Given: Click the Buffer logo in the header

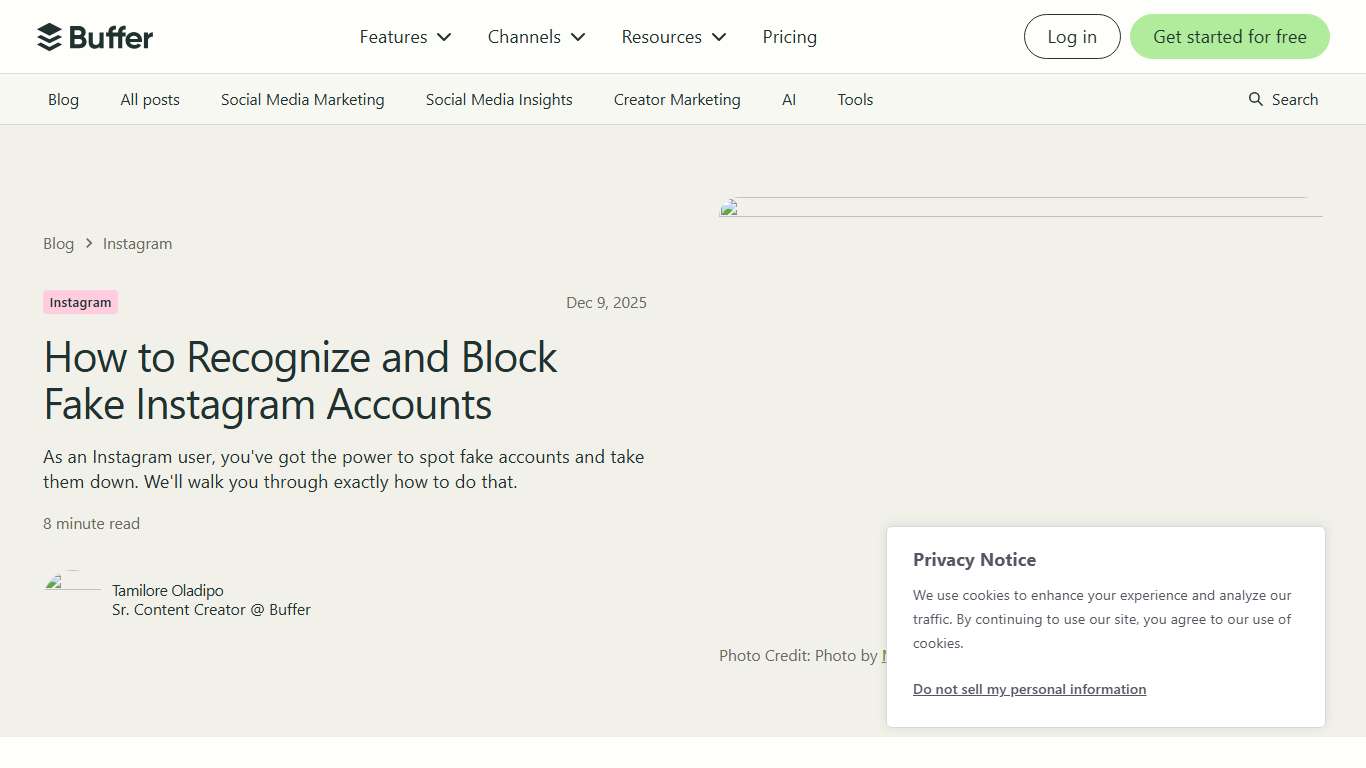Looking at the screenshot, I should [x=95, y=36].
